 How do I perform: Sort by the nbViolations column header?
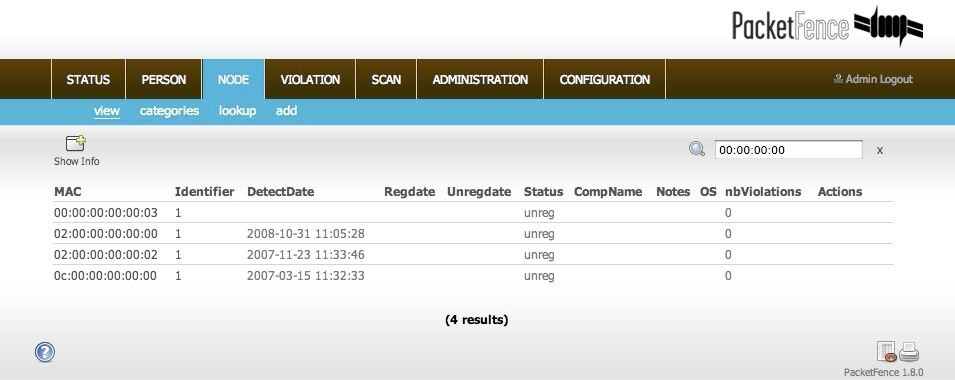763,192
